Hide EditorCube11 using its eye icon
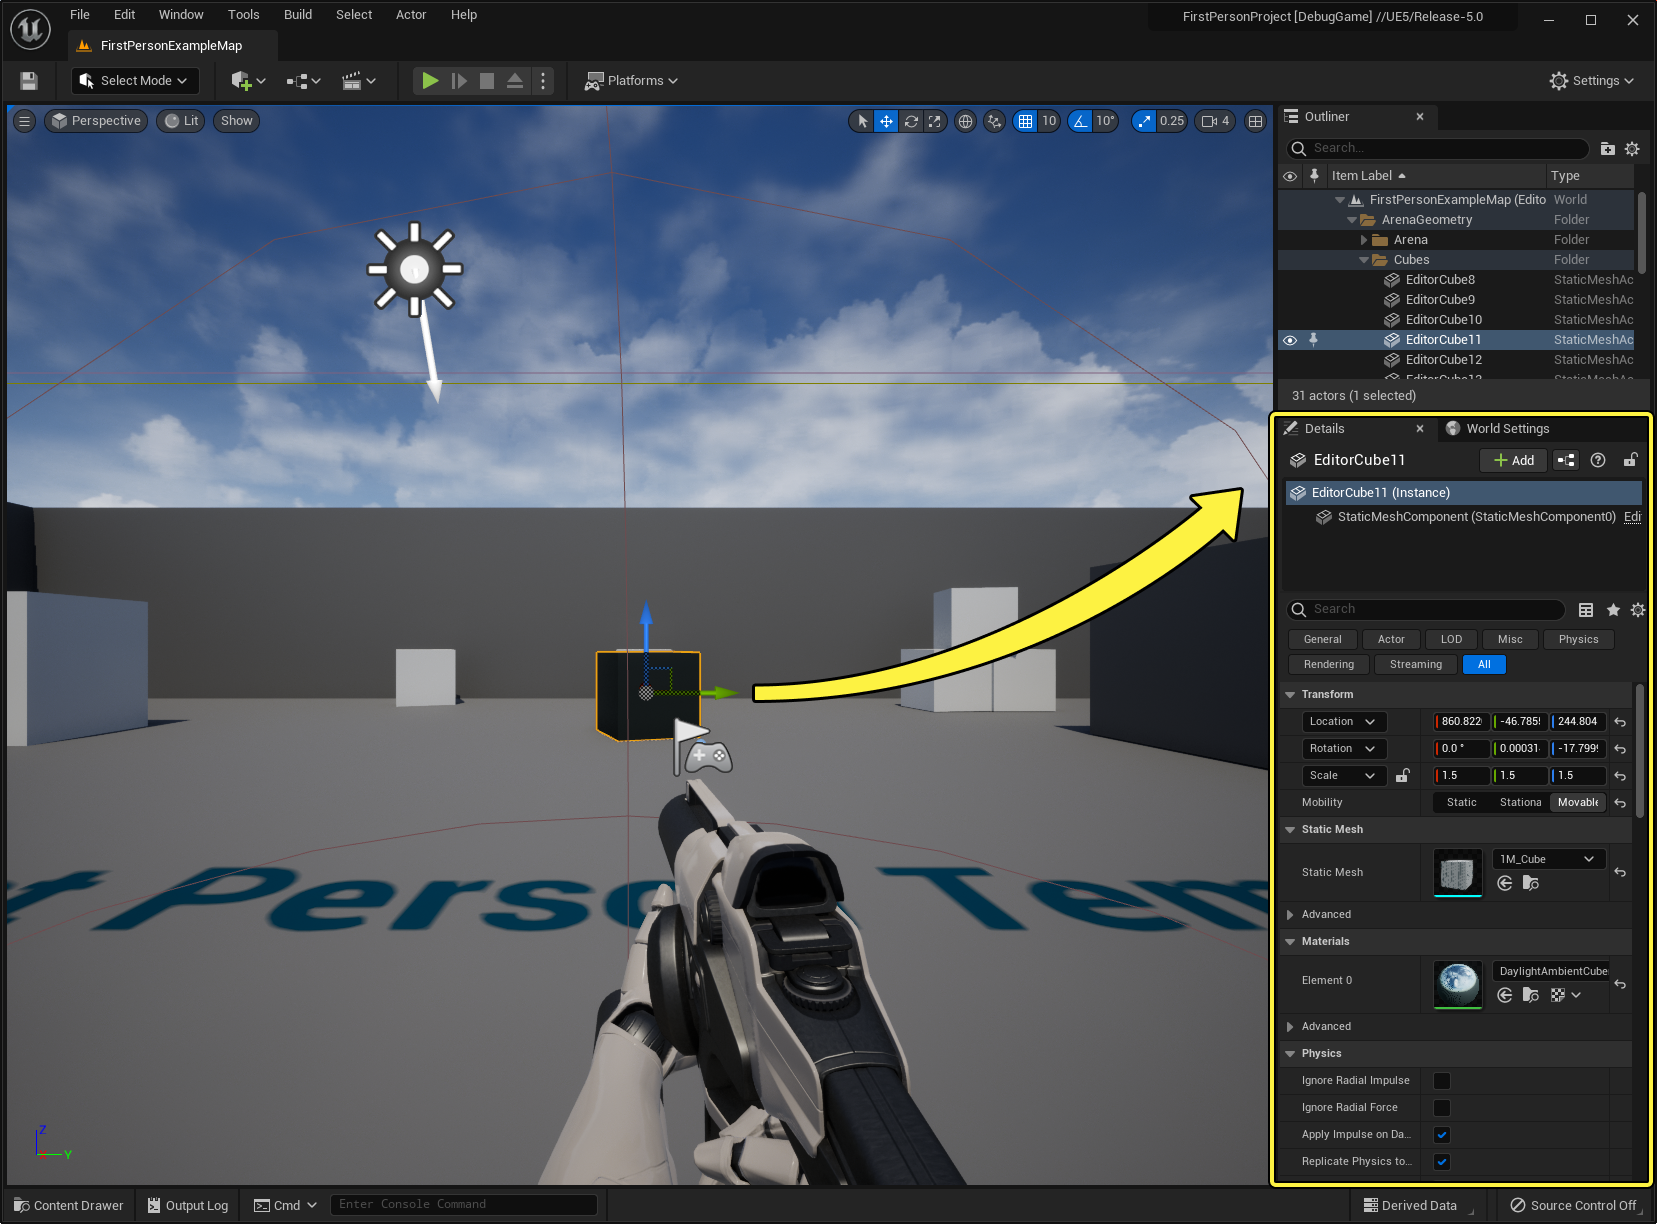 click(x=1290, y=340)
